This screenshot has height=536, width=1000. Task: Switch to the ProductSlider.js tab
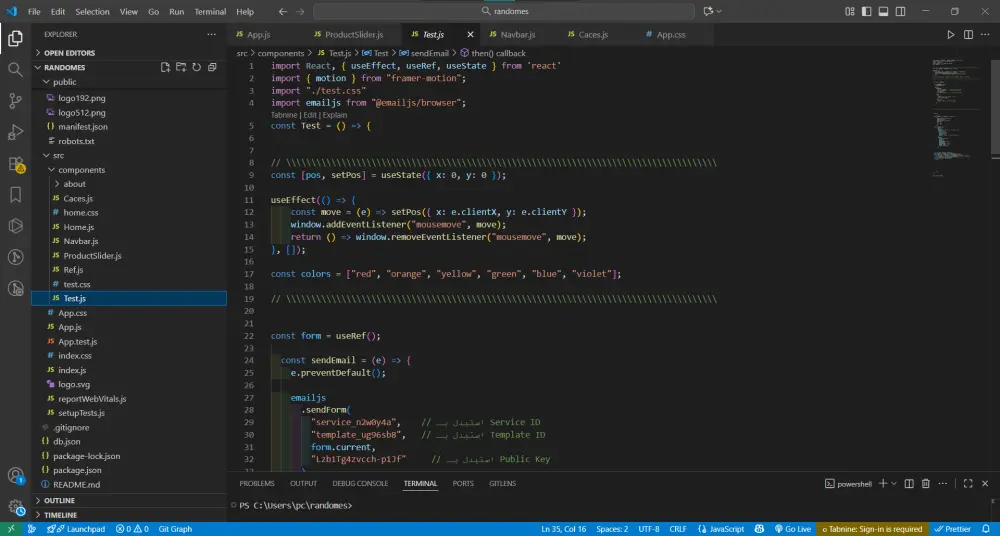354,34
